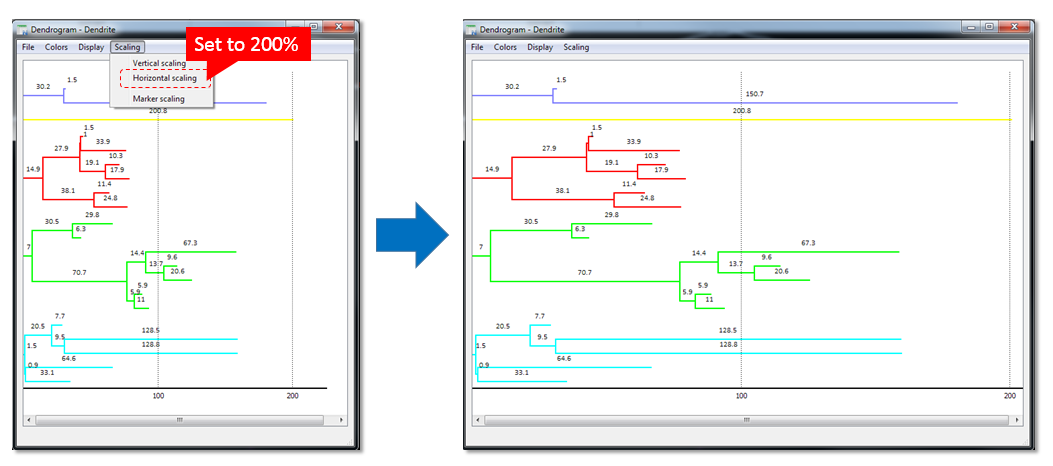Open File menu in the right window
This screenshot has width=1053, height=466.
(x=477, y=47)
